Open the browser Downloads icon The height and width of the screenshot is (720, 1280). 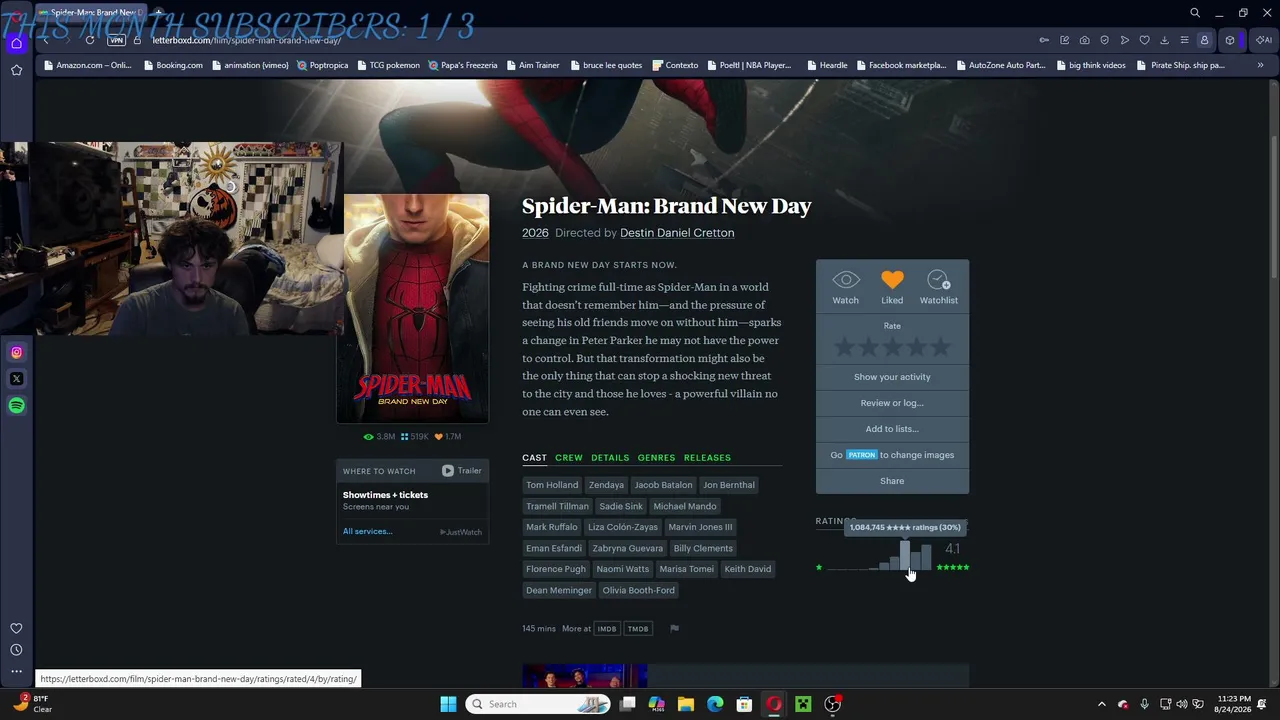[1164, 40]
